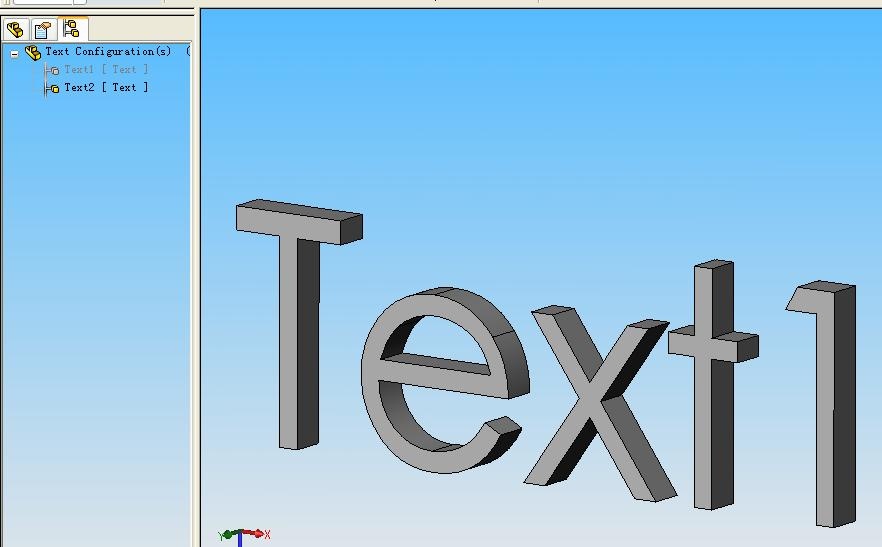Viewport: 882px width, 547px height.
Task: Select the Text2 [ Text ] configuration
Action: [106, 87]
